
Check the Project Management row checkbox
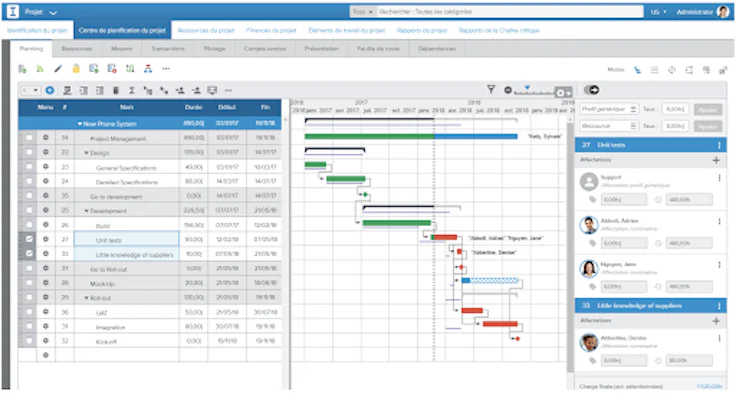29,138
